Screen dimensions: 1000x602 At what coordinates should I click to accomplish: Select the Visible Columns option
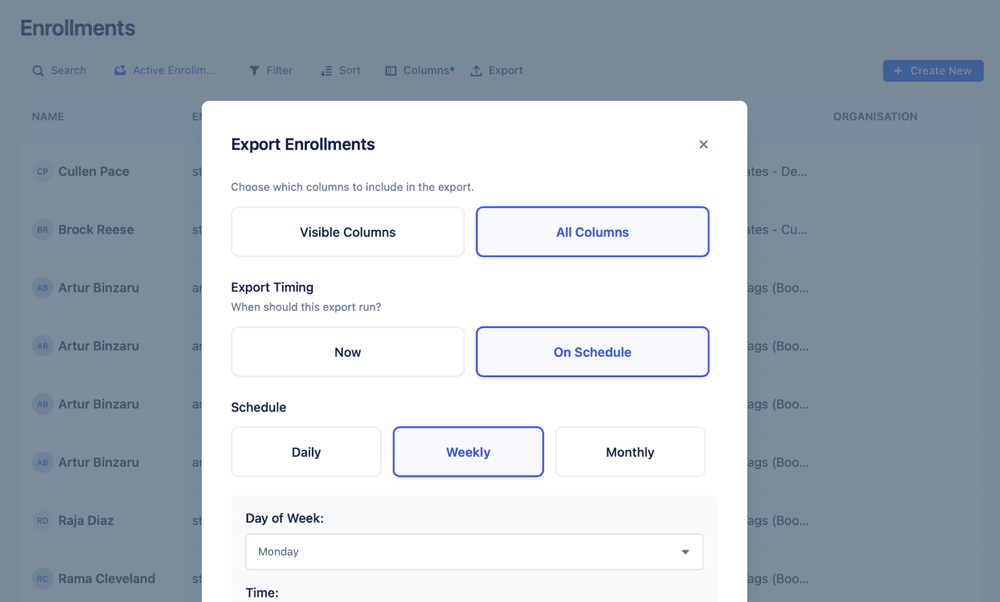[x=347, y=231]
